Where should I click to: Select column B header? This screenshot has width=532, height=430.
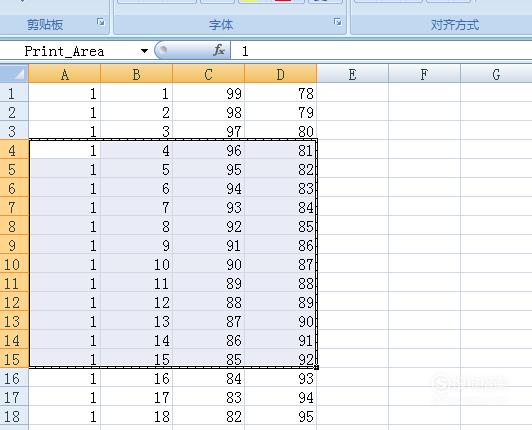[136, 74]
